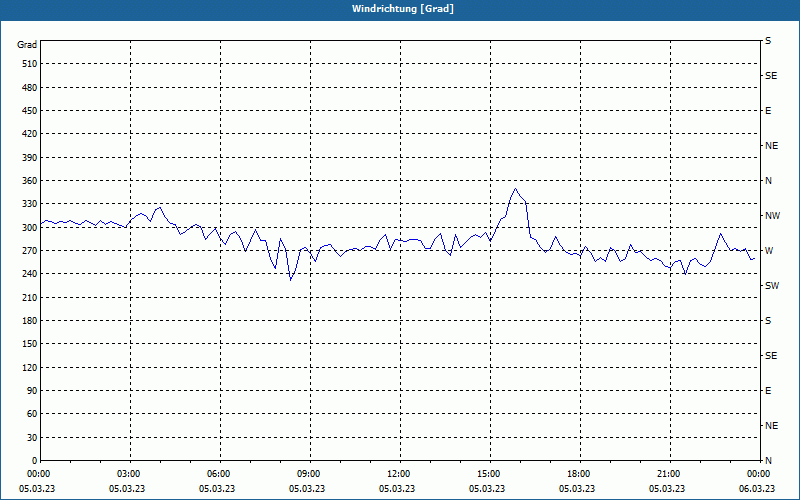Click the 120 y-axis value
Image resolution: width=800 pixels, height=500 pixels.
point(30,367)
